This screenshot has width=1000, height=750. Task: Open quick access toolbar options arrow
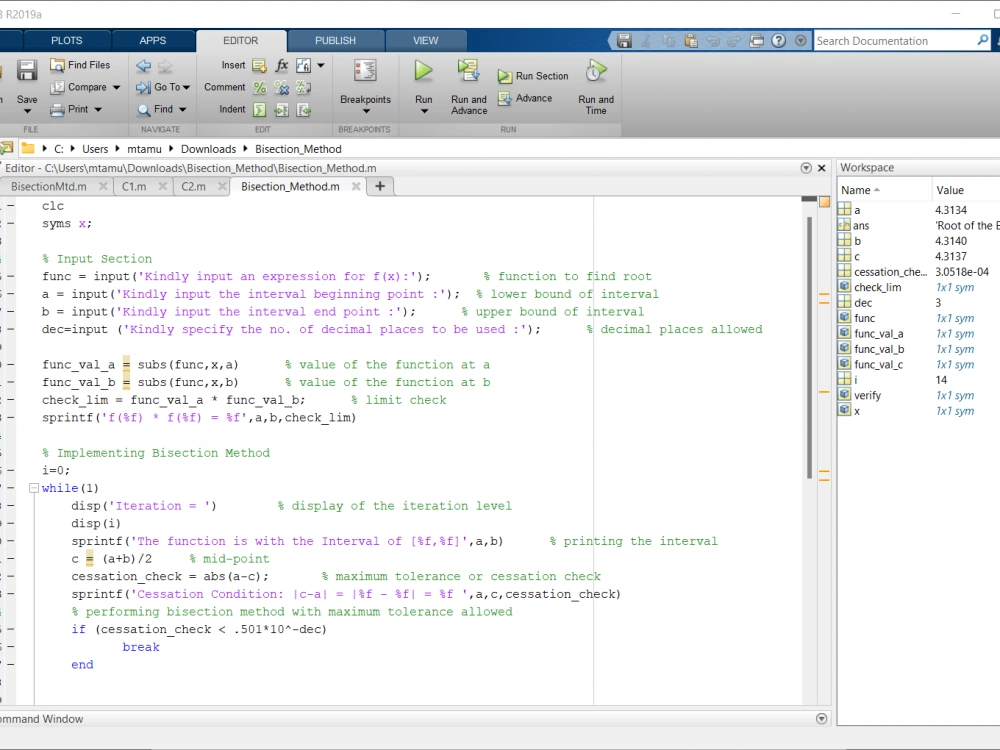click(x=801, y=41)
